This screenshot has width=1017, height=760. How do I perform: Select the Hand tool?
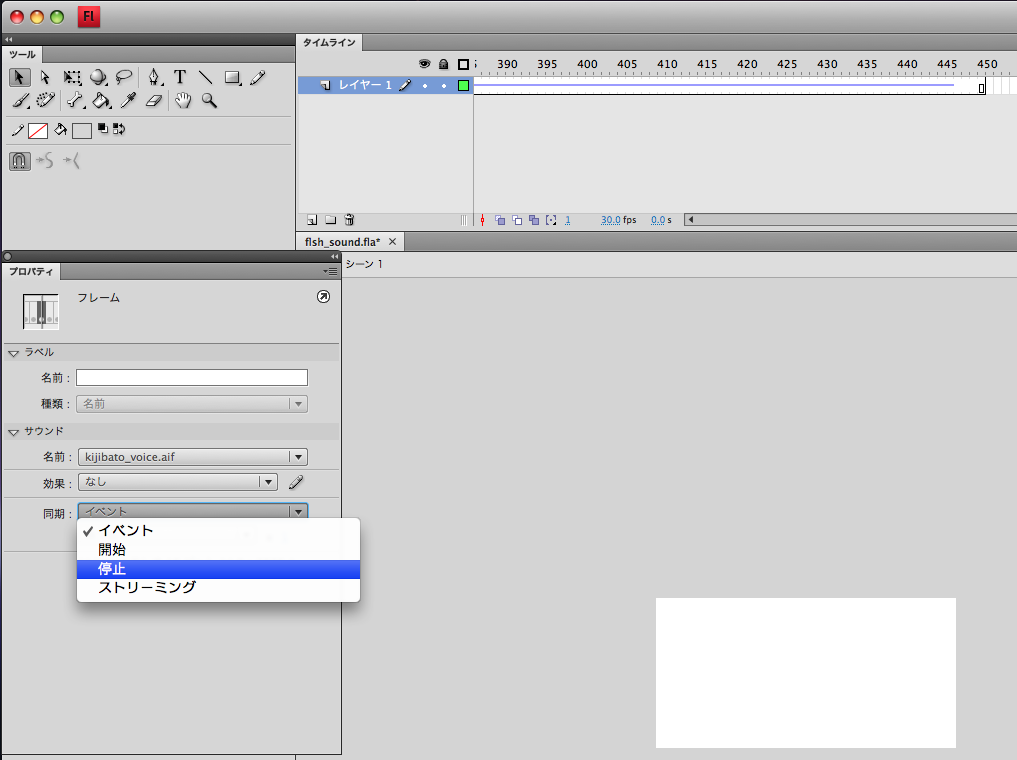183,101
